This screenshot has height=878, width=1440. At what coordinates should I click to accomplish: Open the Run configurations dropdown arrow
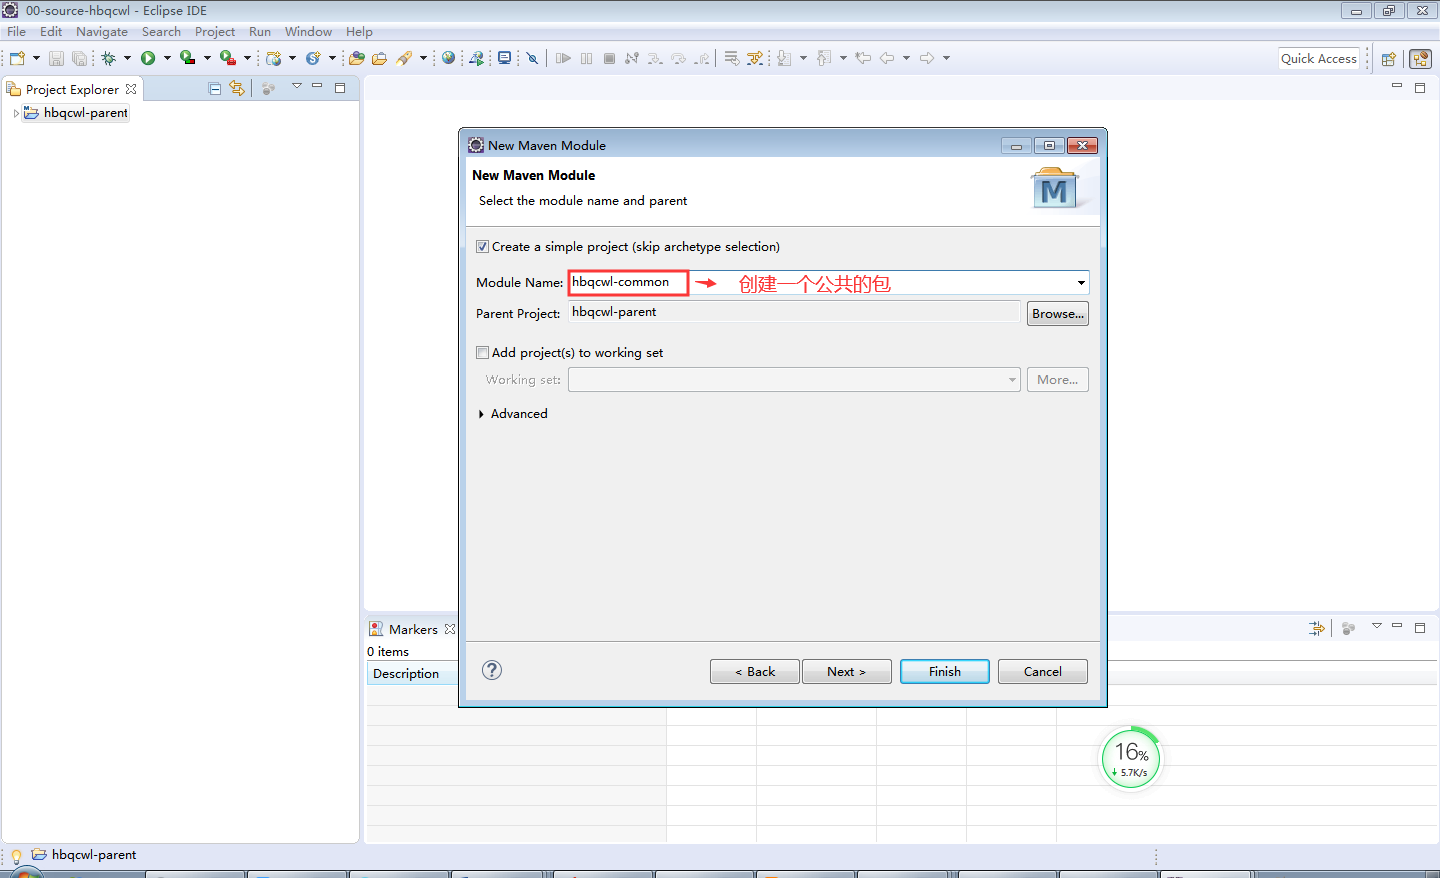pyautogui.click(x=167, y=58)
